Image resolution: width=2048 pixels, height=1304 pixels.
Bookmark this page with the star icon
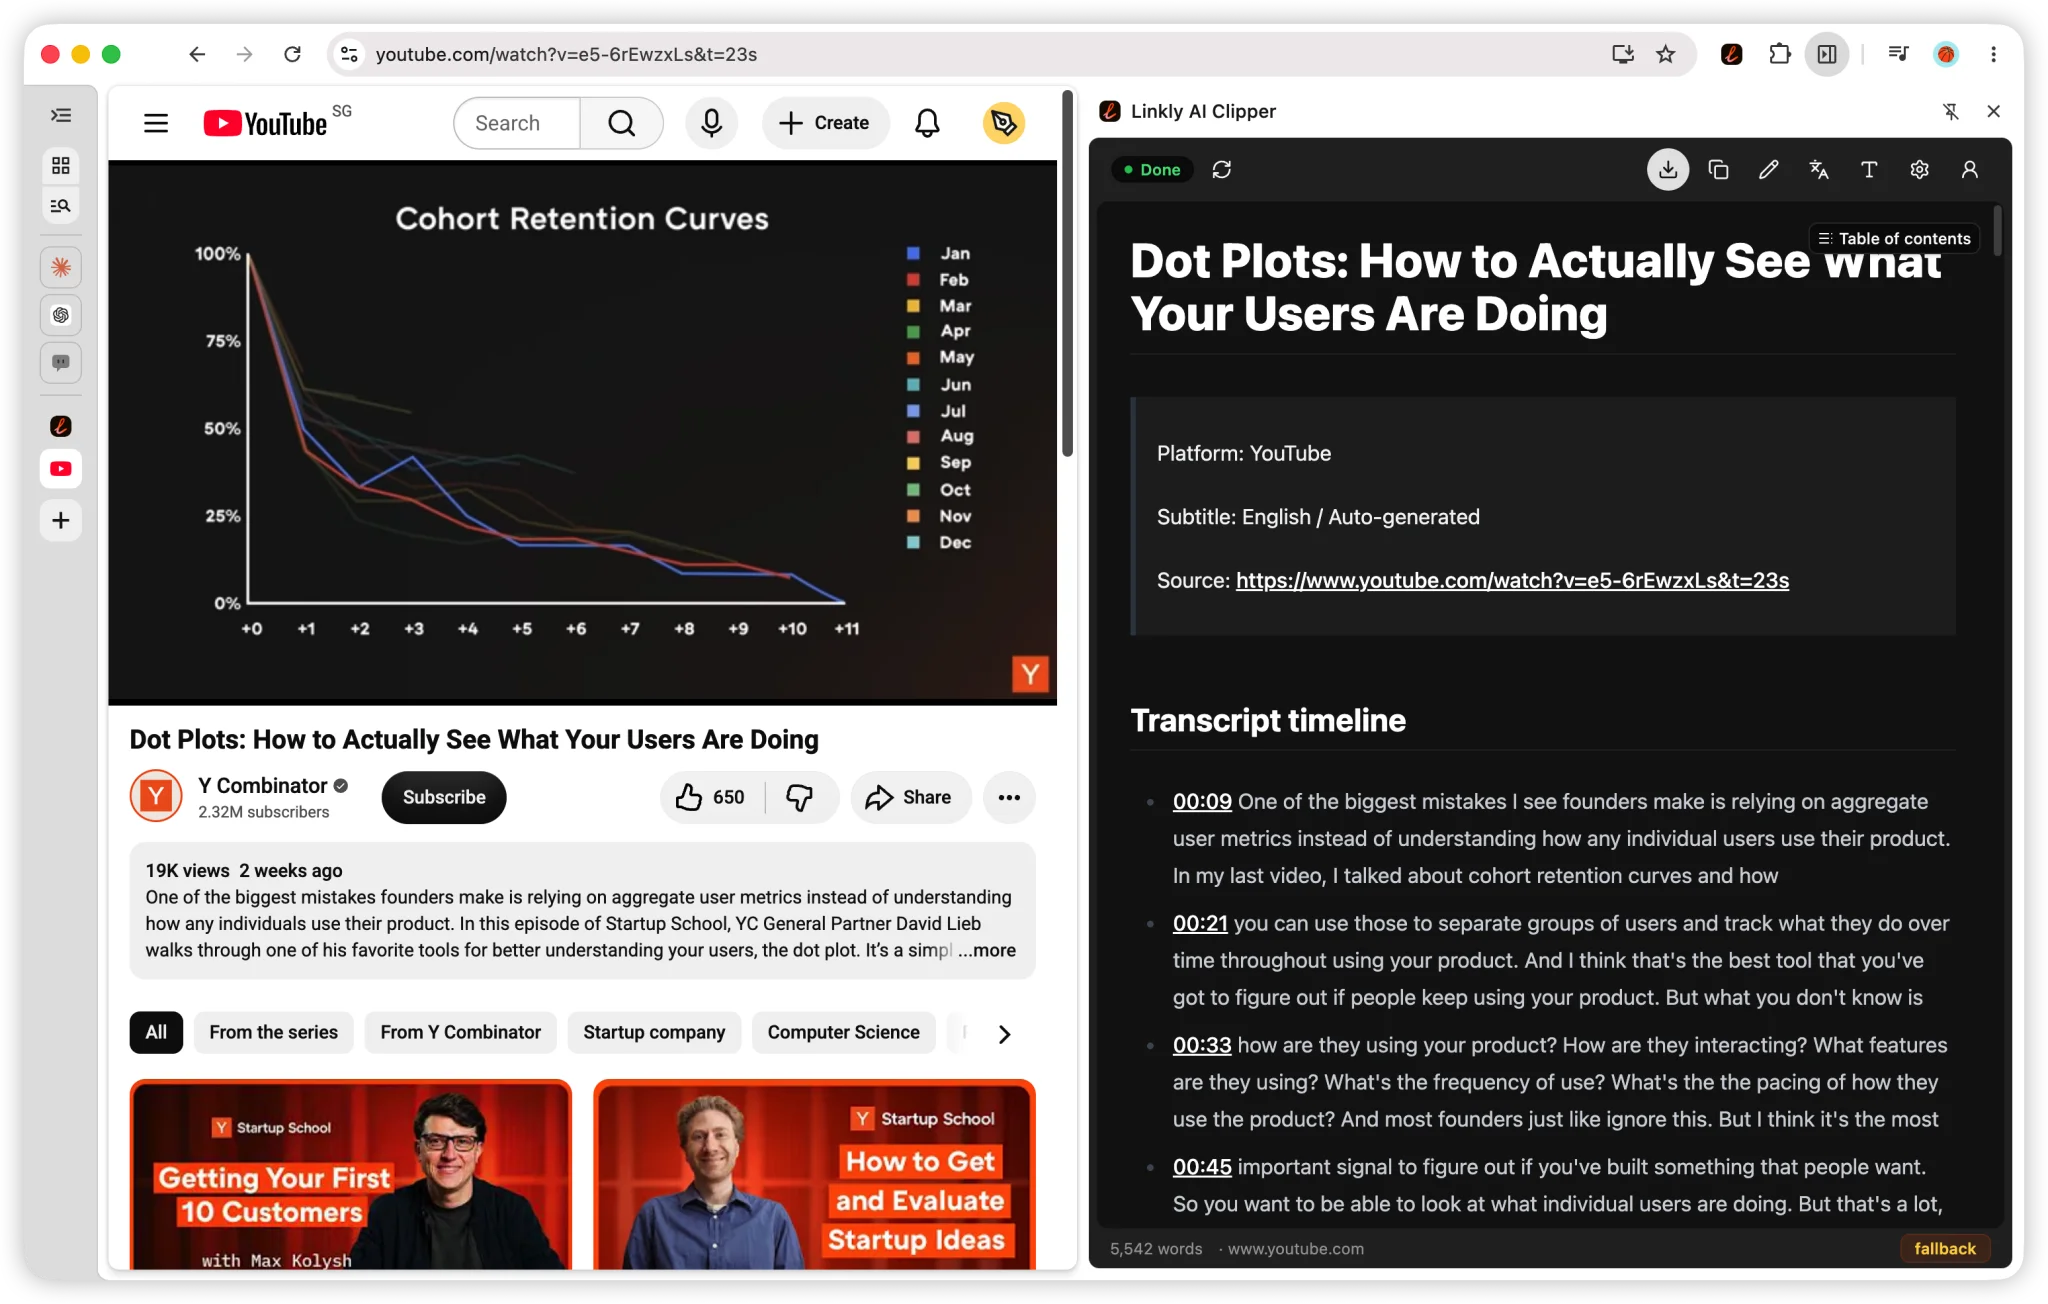click(1665, 54)
